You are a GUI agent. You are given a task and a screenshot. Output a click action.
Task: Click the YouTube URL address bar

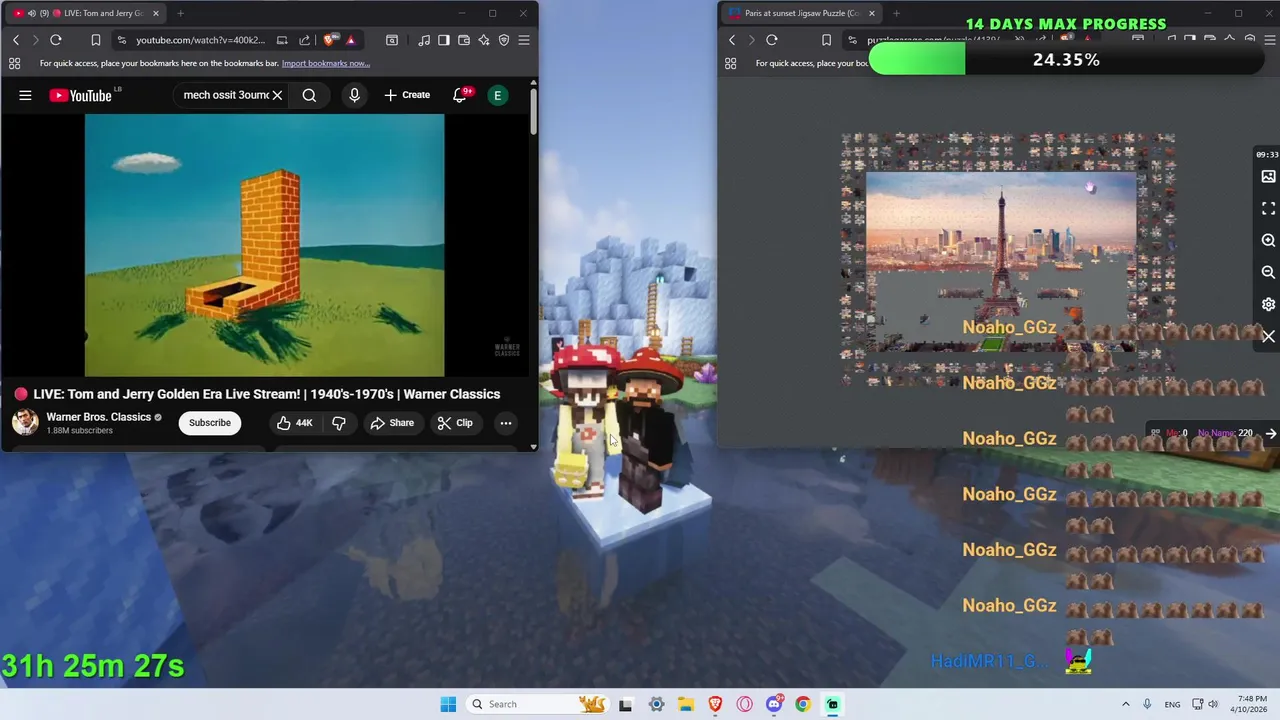coord(200,40)
